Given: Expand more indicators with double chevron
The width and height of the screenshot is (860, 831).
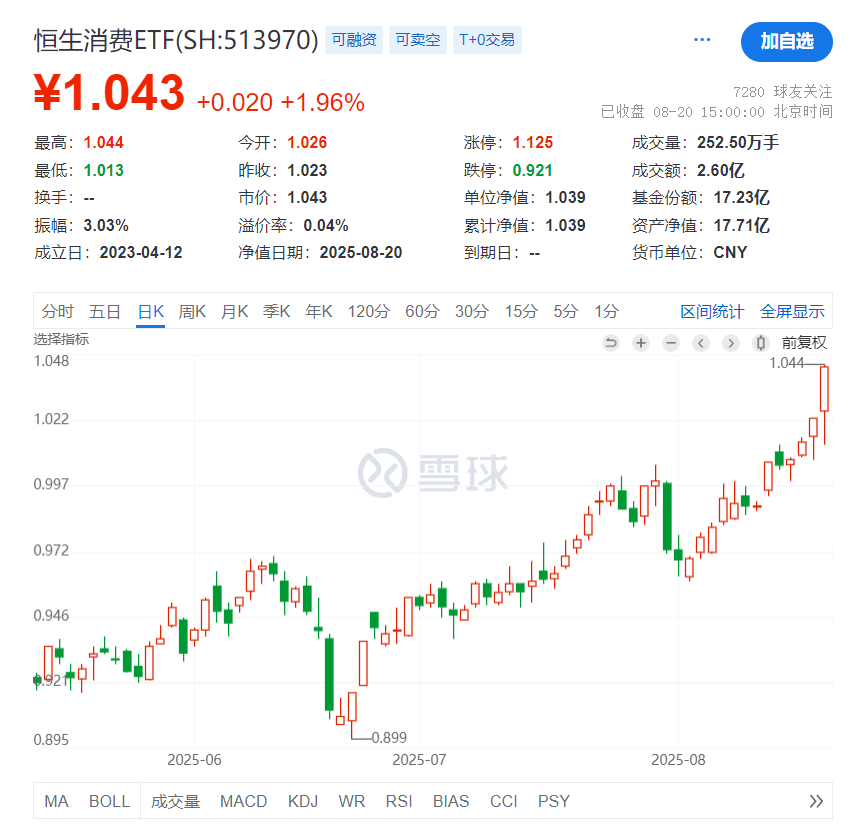Looking at the screenshot, I should (816, 801).
